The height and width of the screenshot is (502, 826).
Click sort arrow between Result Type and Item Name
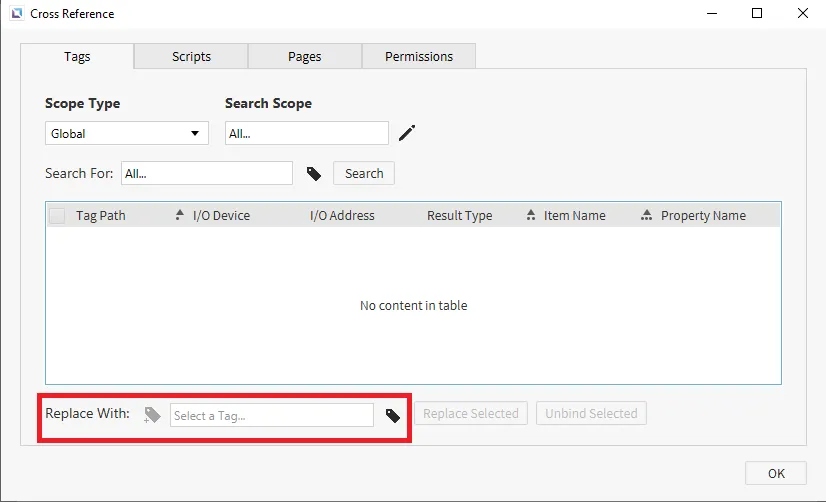pyautogui.click(x=531, y=215)
